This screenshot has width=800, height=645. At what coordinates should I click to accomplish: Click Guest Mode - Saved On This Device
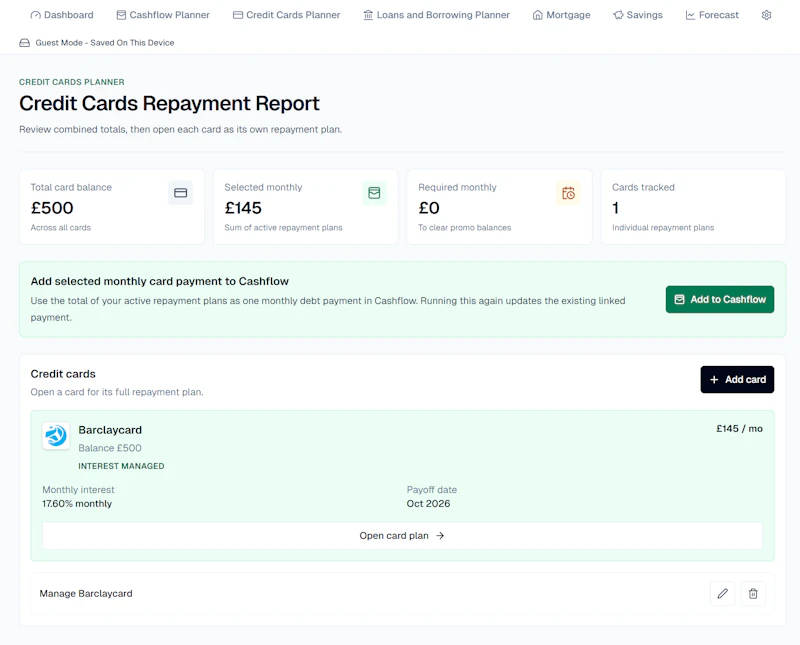[105, 43]
